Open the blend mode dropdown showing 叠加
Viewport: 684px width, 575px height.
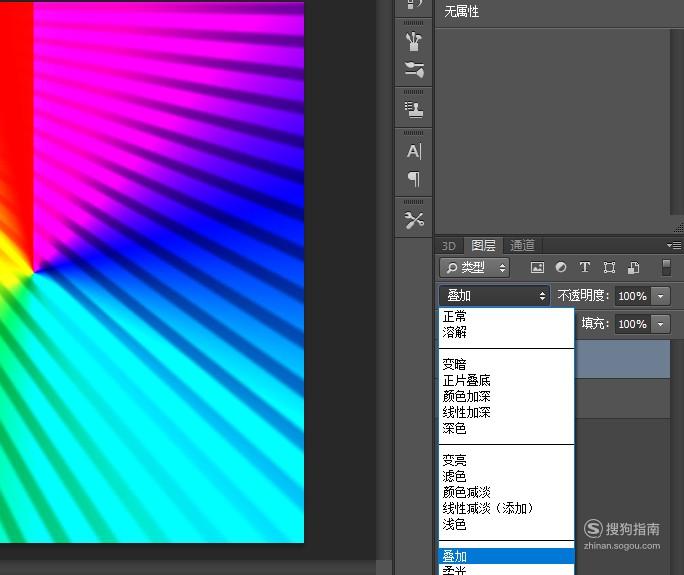point(494,296)
